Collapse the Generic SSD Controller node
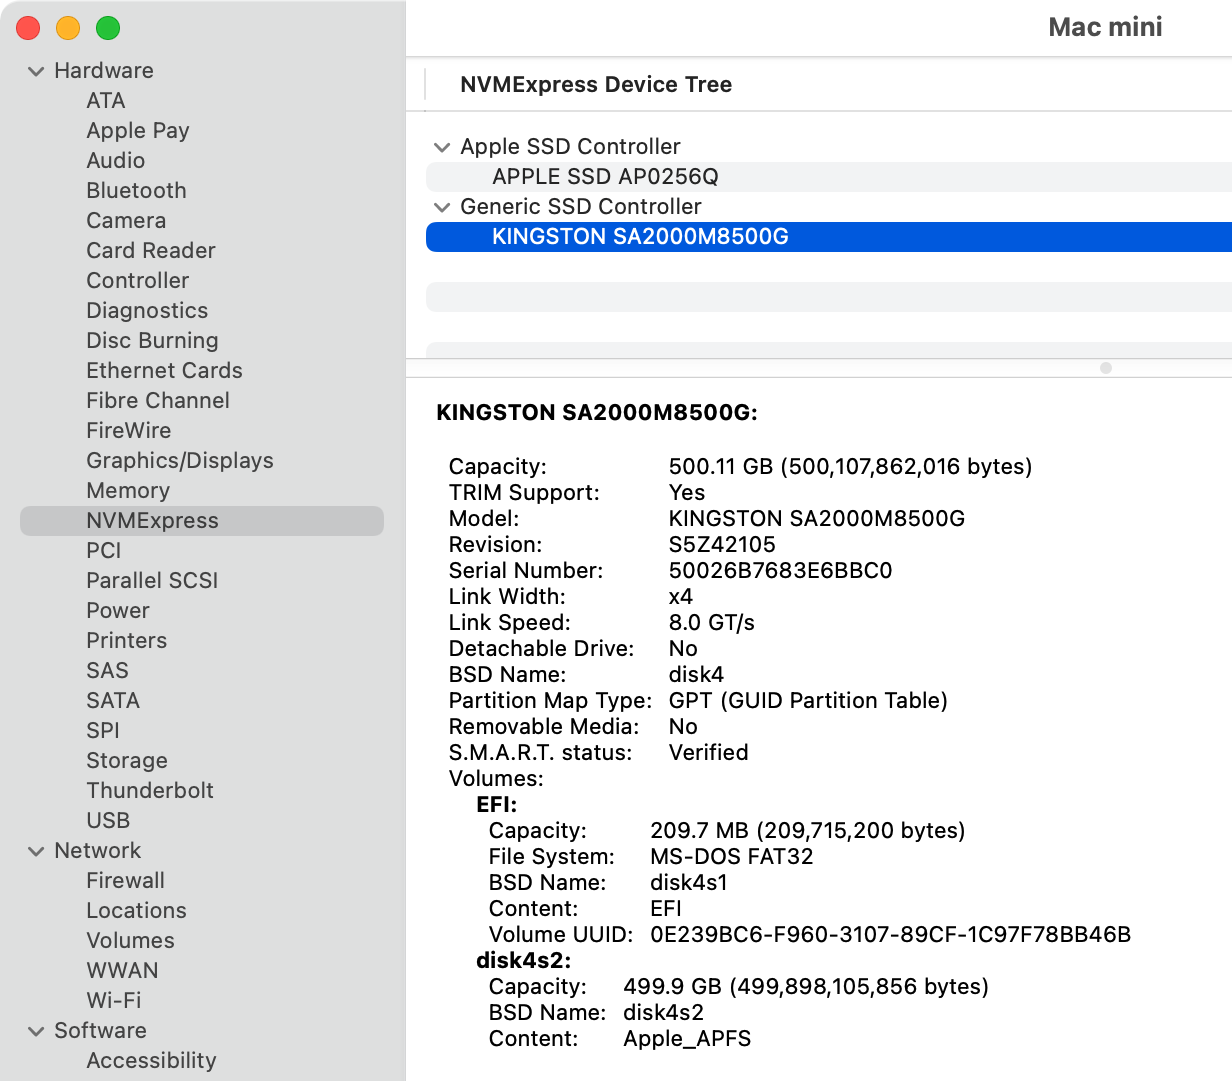 pyautogui.click(x=442, y=208)
